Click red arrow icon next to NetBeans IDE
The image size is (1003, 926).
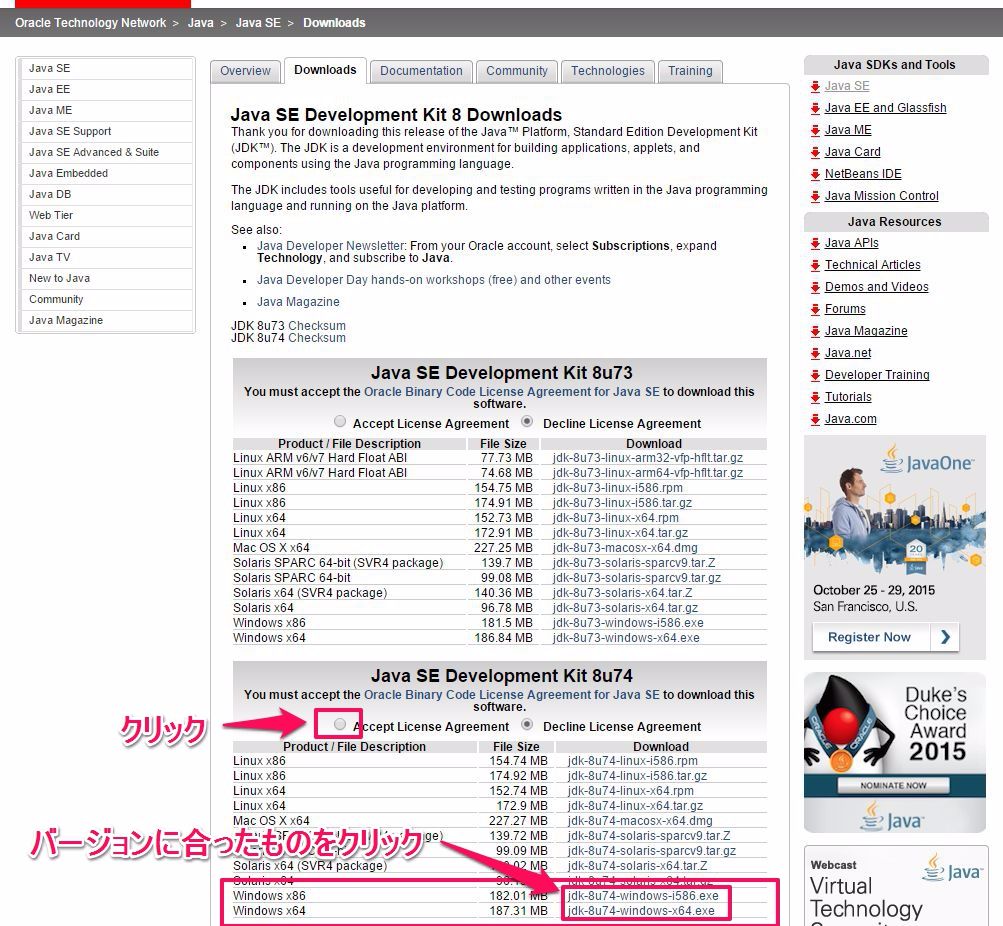[x=815, y=174]
